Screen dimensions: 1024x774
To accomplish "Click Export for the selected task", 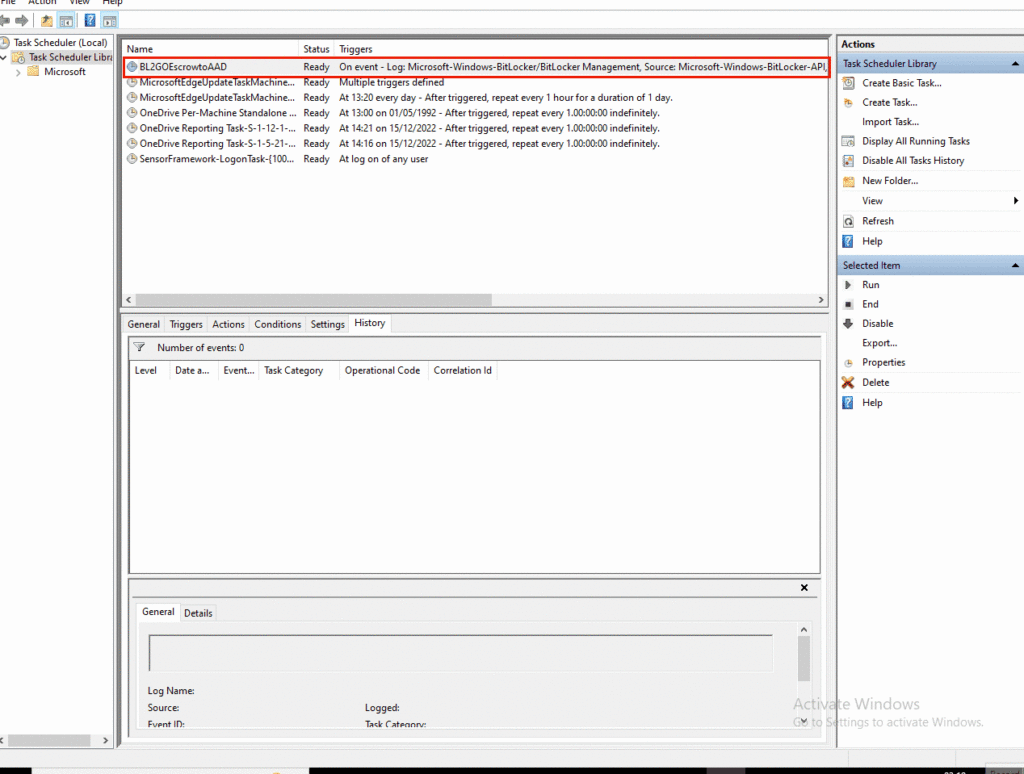I will click(x=879, y=343).
